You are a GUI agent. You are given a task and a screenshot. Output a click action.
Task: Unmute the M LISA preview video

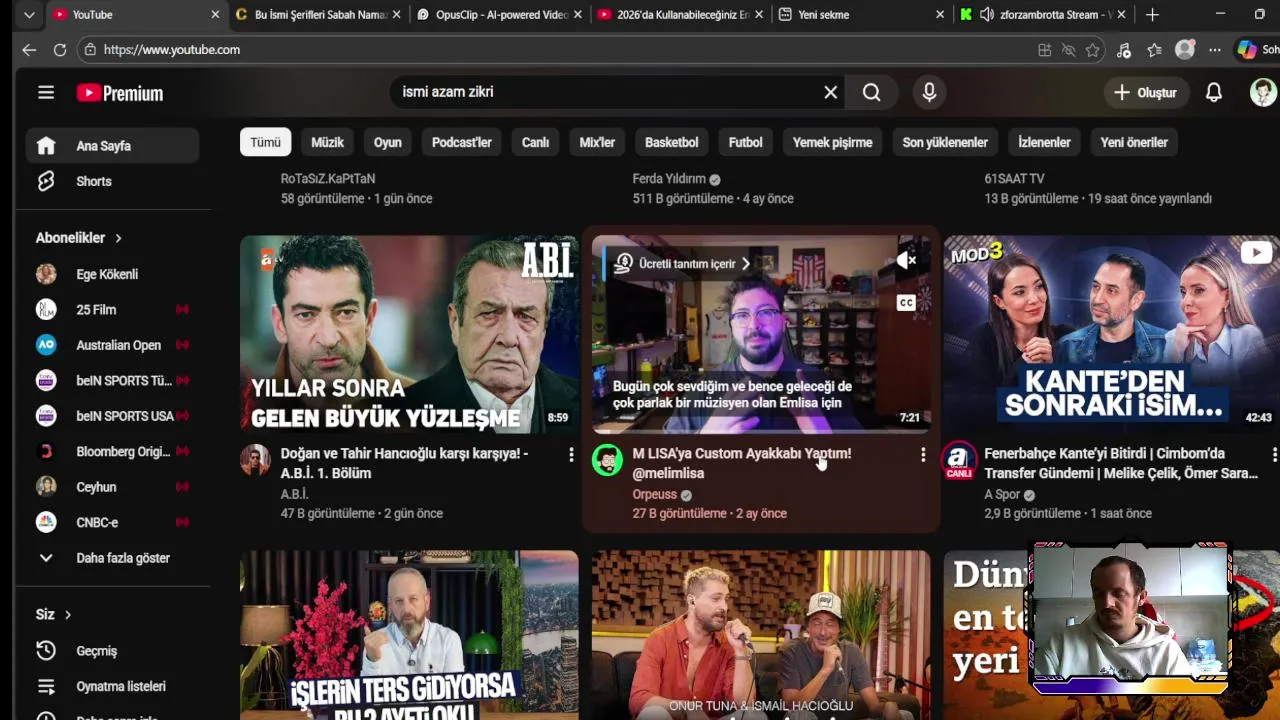click(906, 261)
